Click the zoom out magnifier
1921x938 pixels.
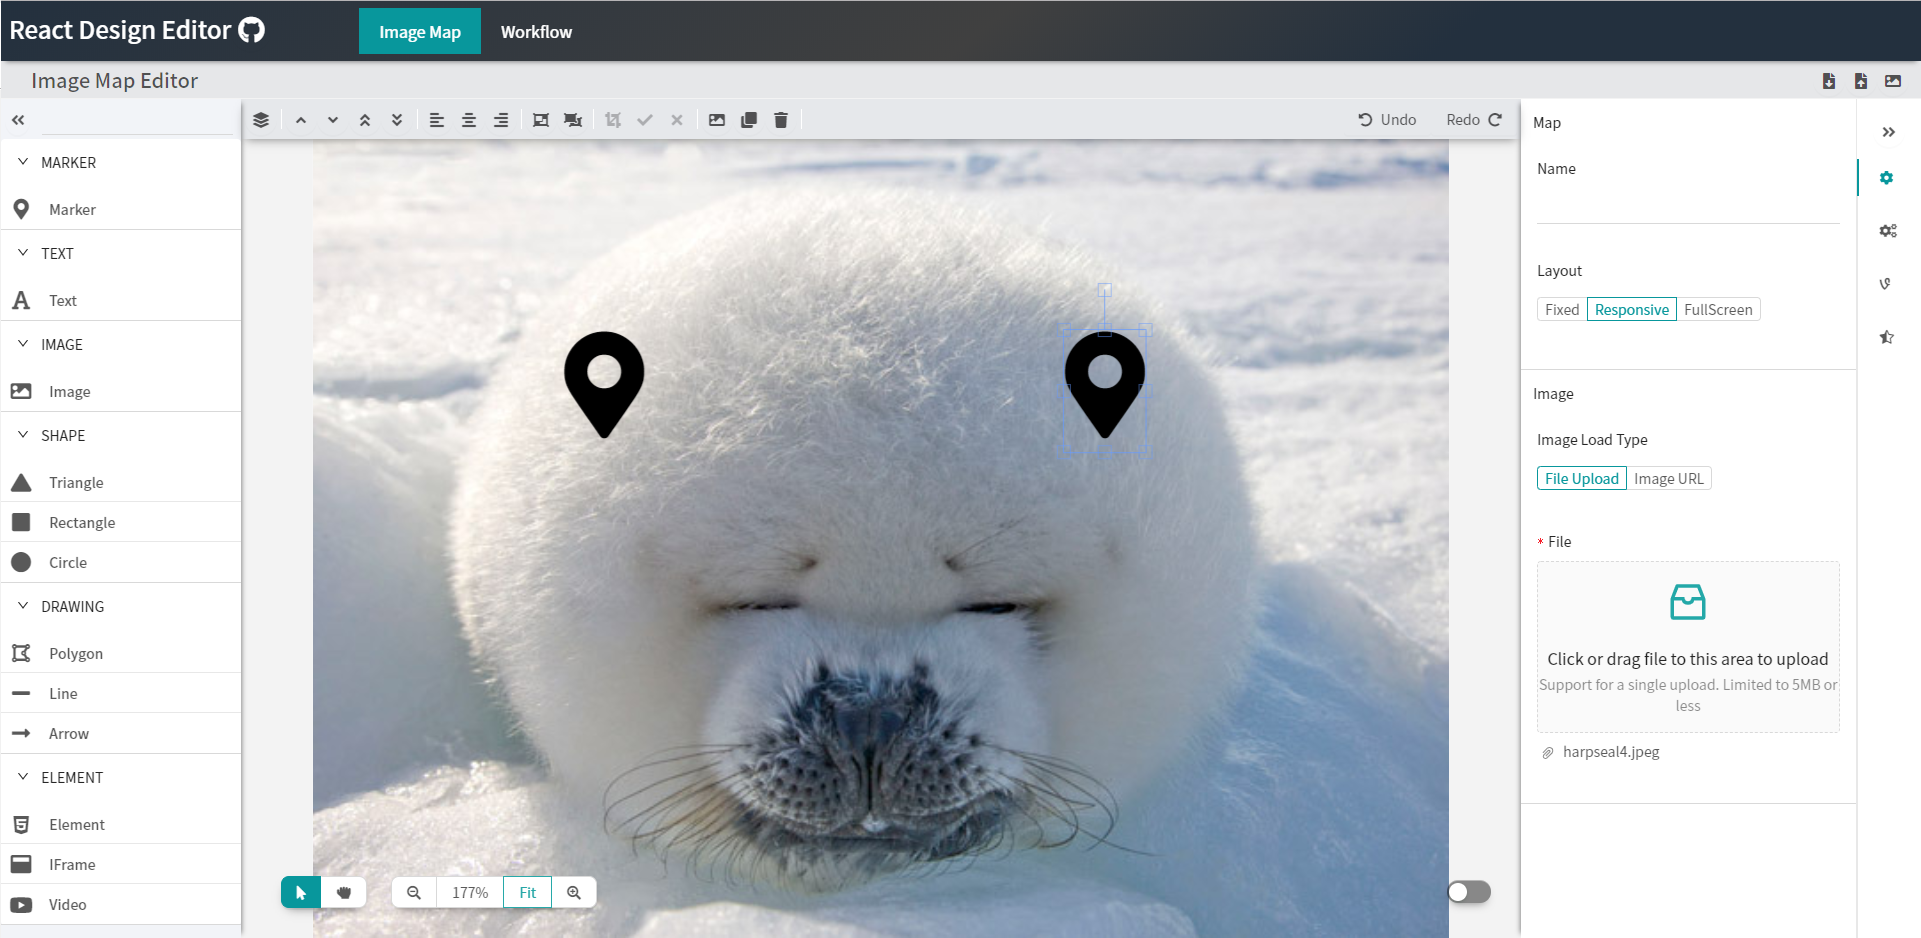414,892
